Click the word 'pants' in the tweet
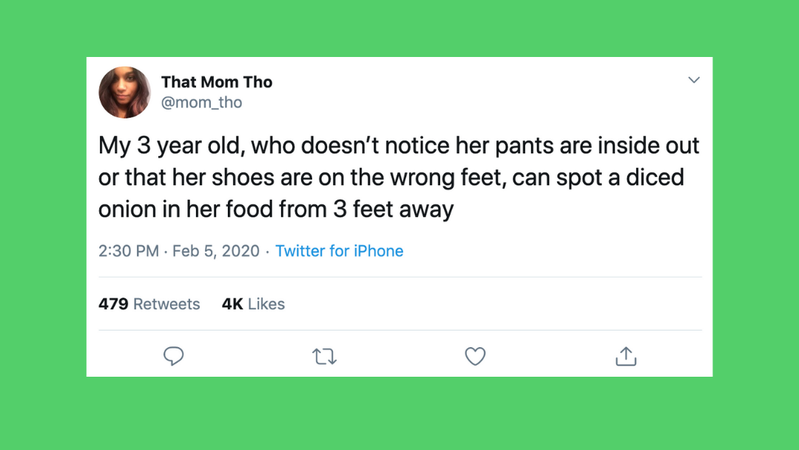799x450 pixels. click(519, 146)
